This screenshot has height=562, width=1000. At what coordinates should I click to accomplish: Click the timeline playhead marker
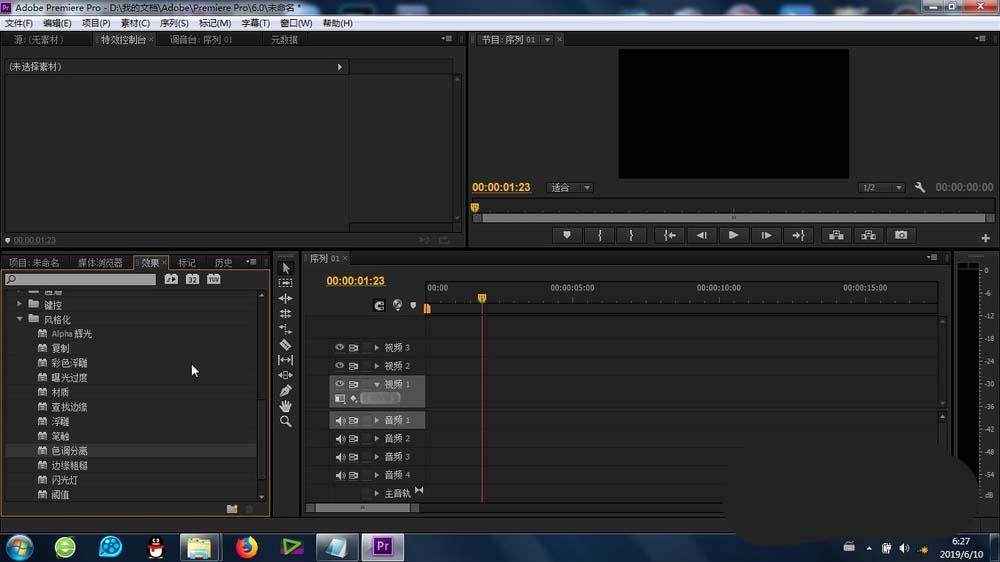482,298
